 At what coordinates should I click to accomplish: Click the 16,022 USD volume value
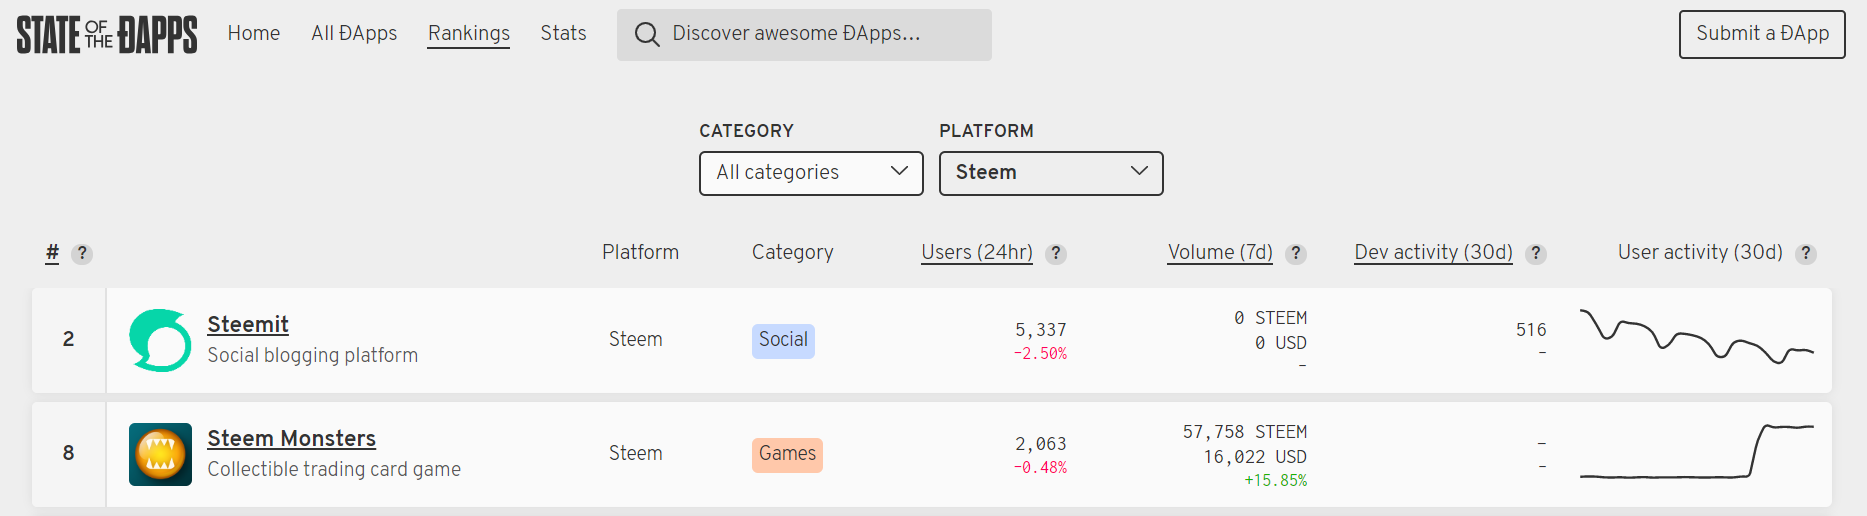1255,457
